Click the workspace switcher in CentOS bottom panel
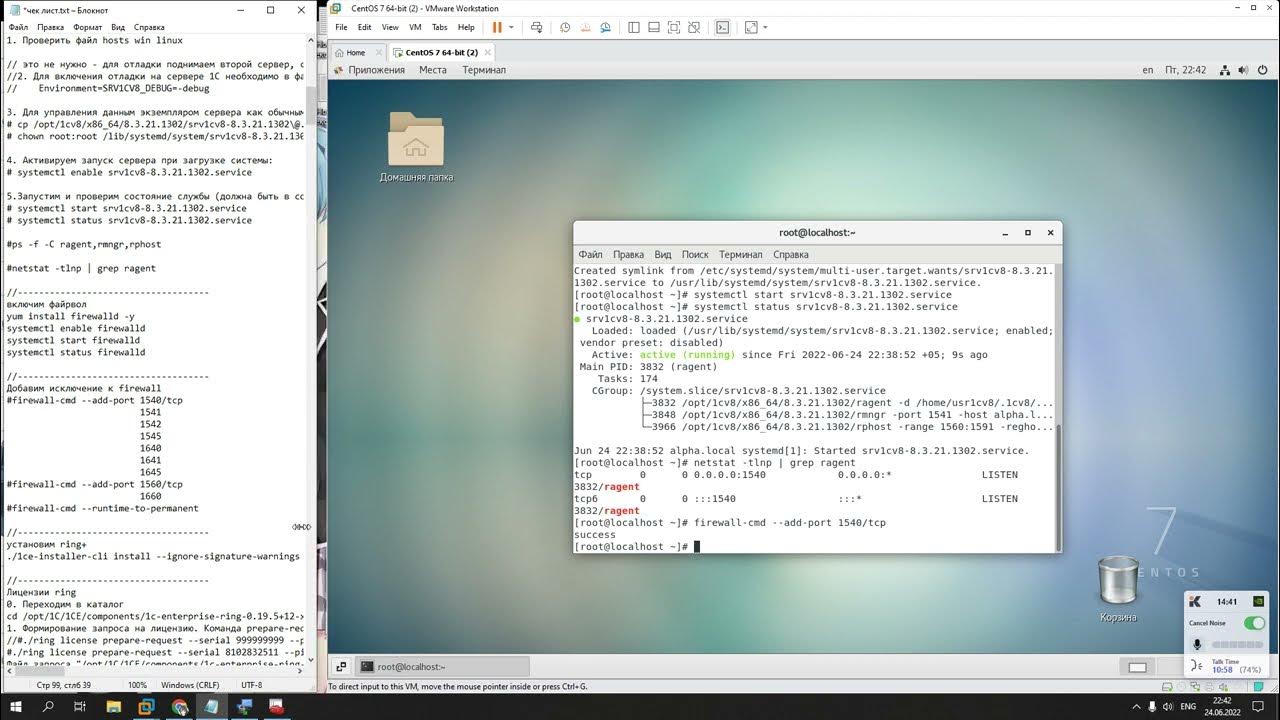Screen dimensions: 1280x720 tap(1137, 668)
